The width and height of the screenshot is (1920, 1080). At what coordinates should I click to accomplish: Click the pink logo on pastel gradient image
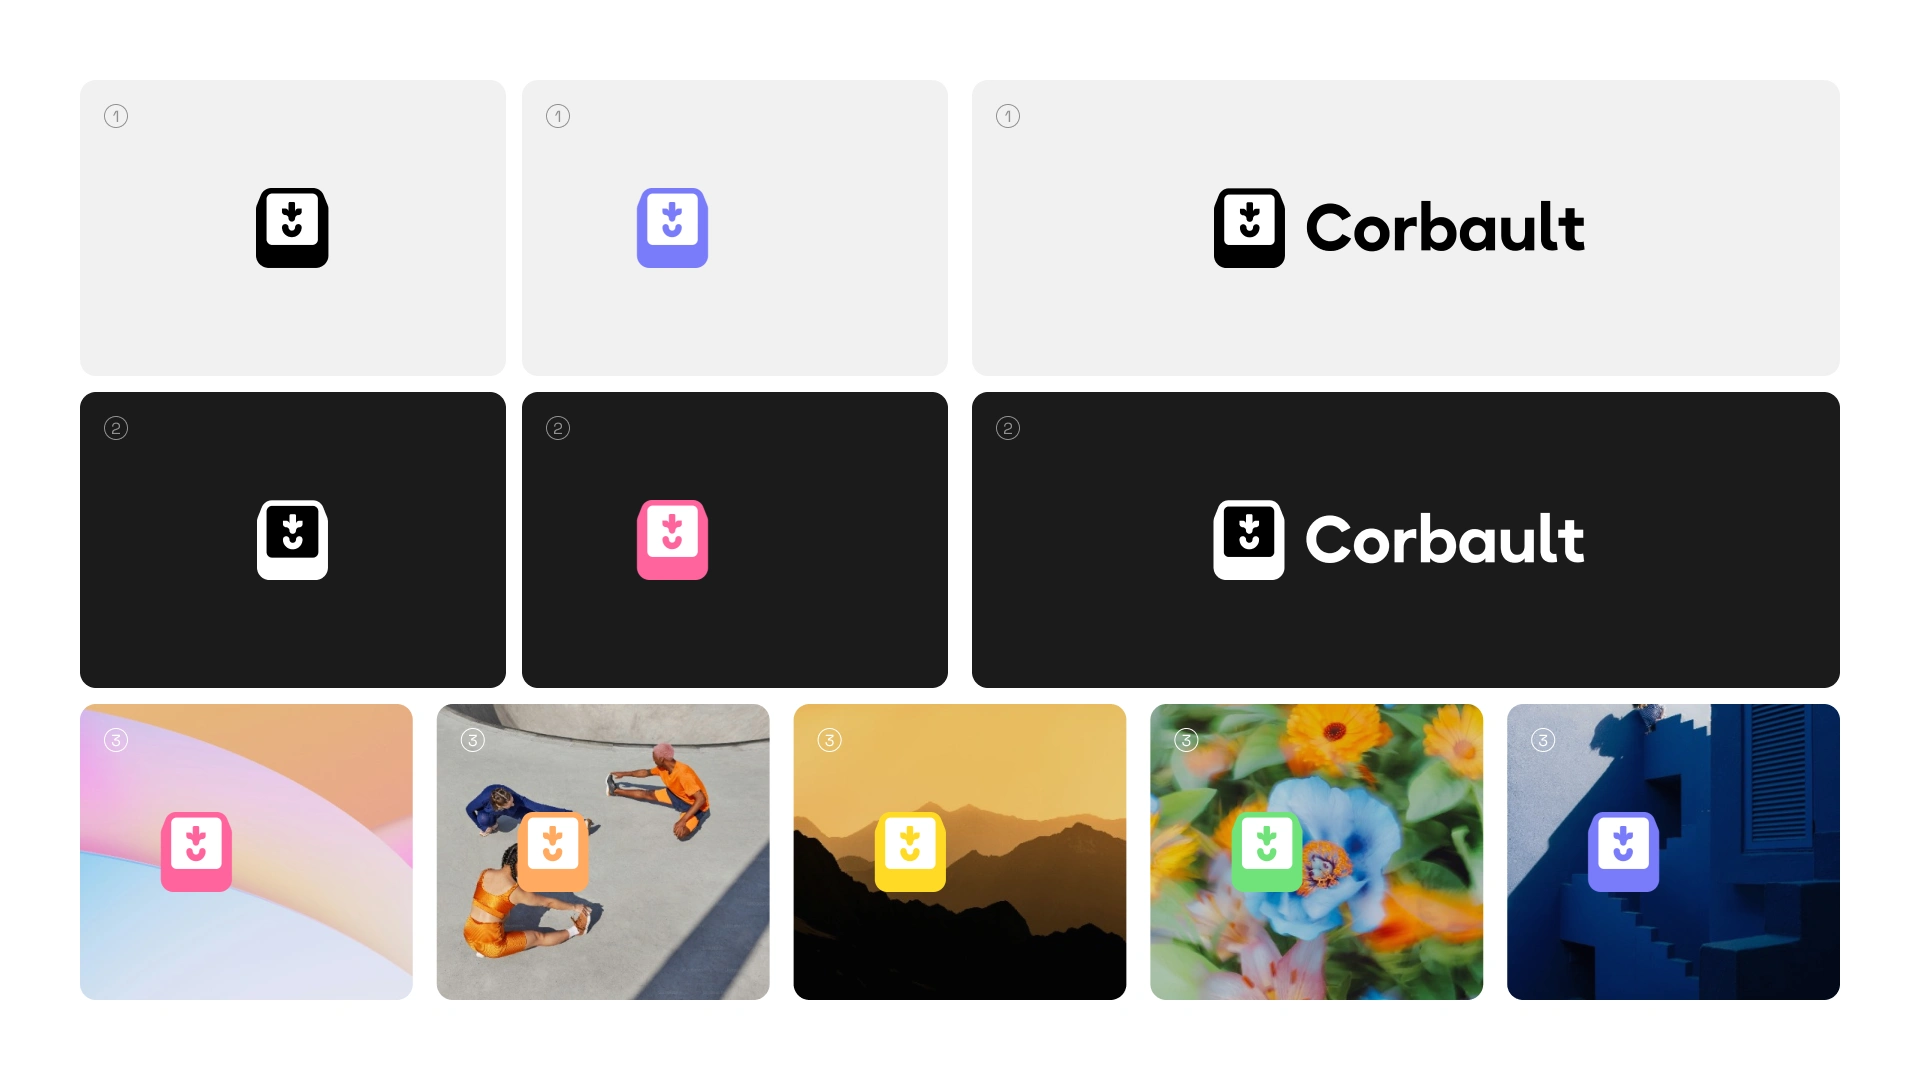tap(196, 852)
